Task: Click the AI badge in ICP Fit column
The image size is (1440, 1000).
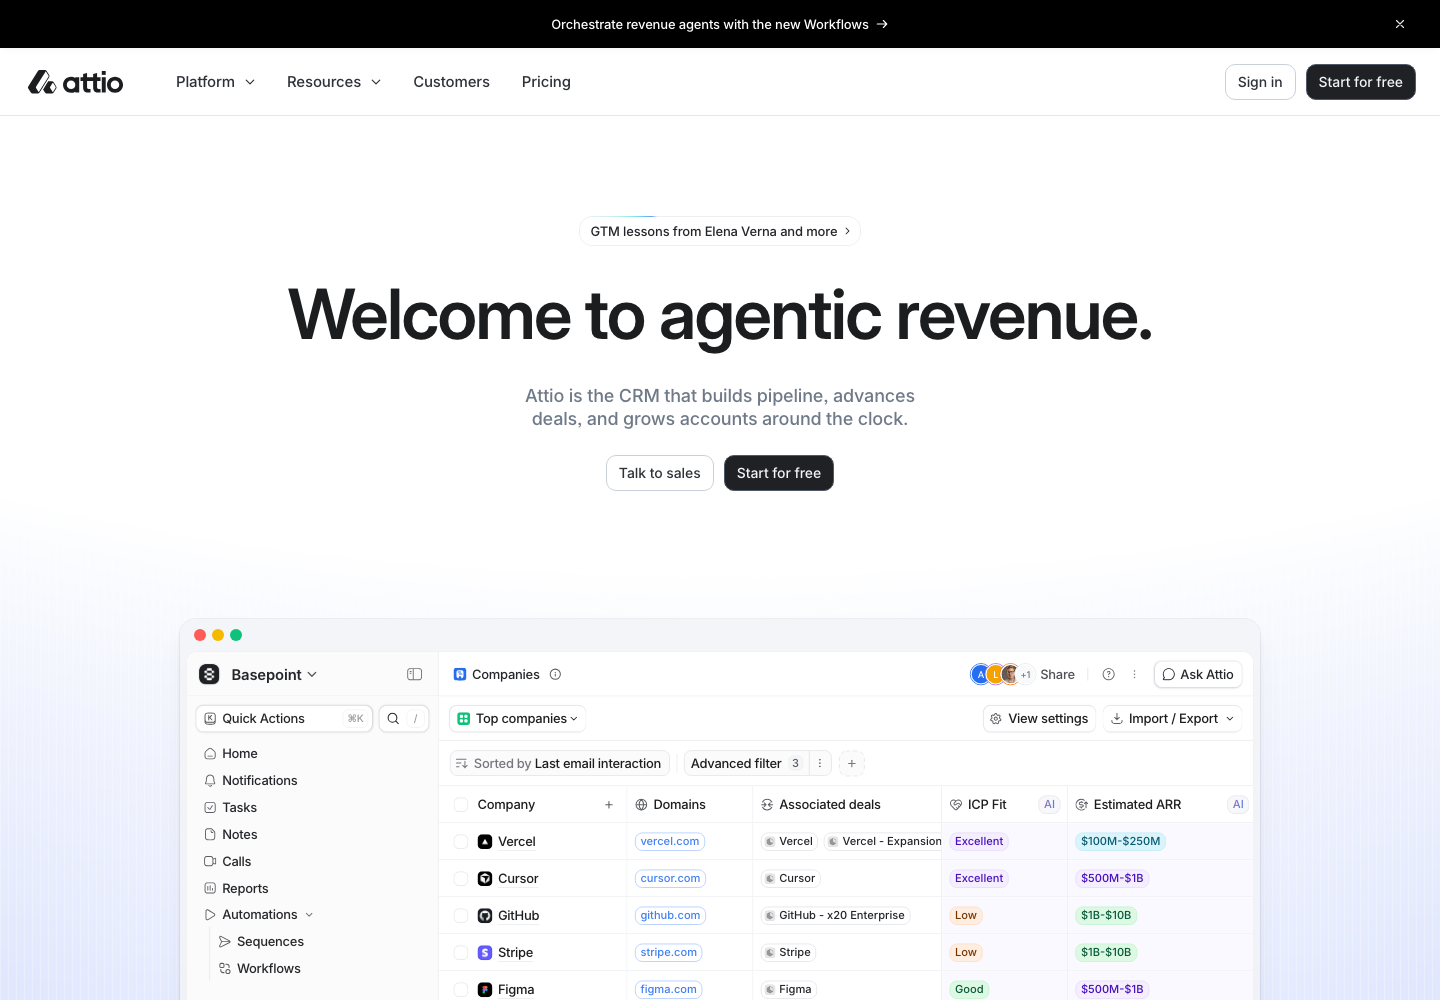Action: click(1049, 804)
